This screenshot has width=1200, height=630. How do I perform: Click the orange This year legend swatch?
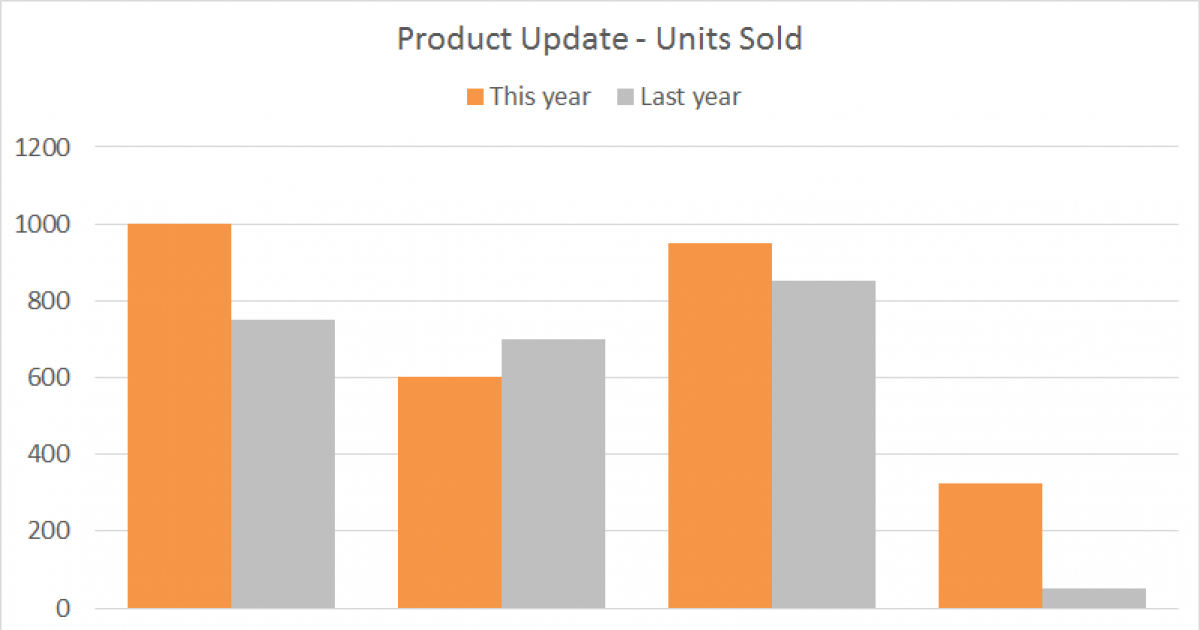click(474, 97)
